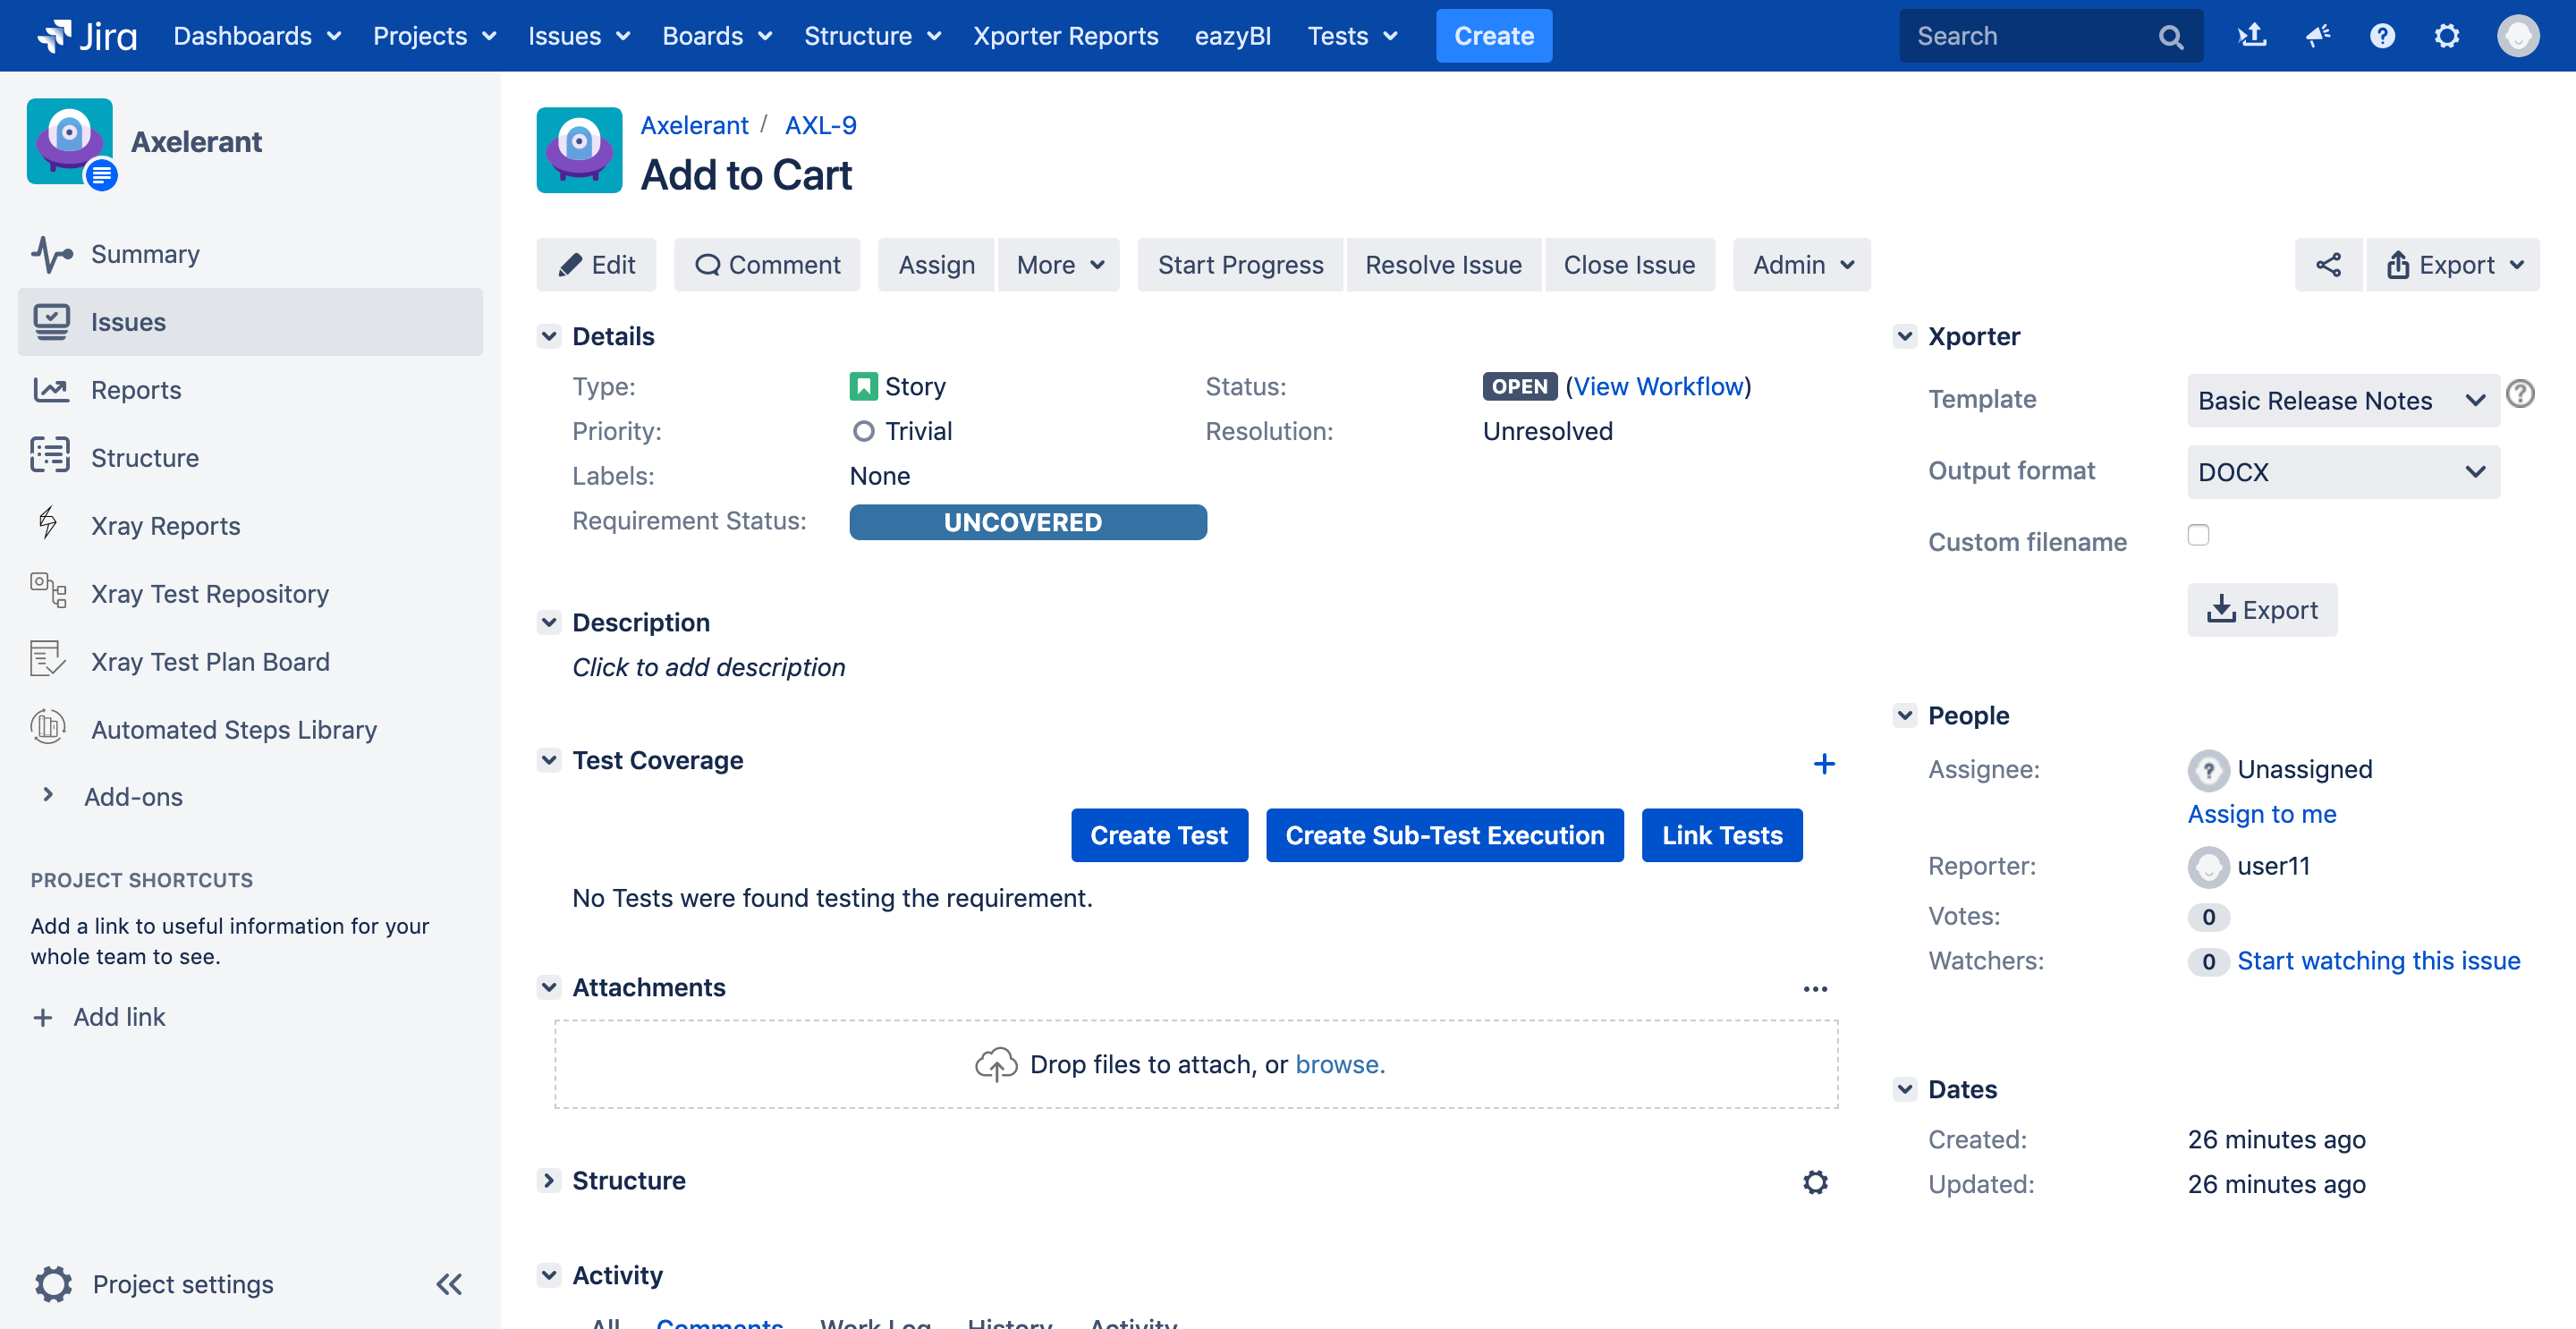Enable watching this issue toggle

[2381, 960]
